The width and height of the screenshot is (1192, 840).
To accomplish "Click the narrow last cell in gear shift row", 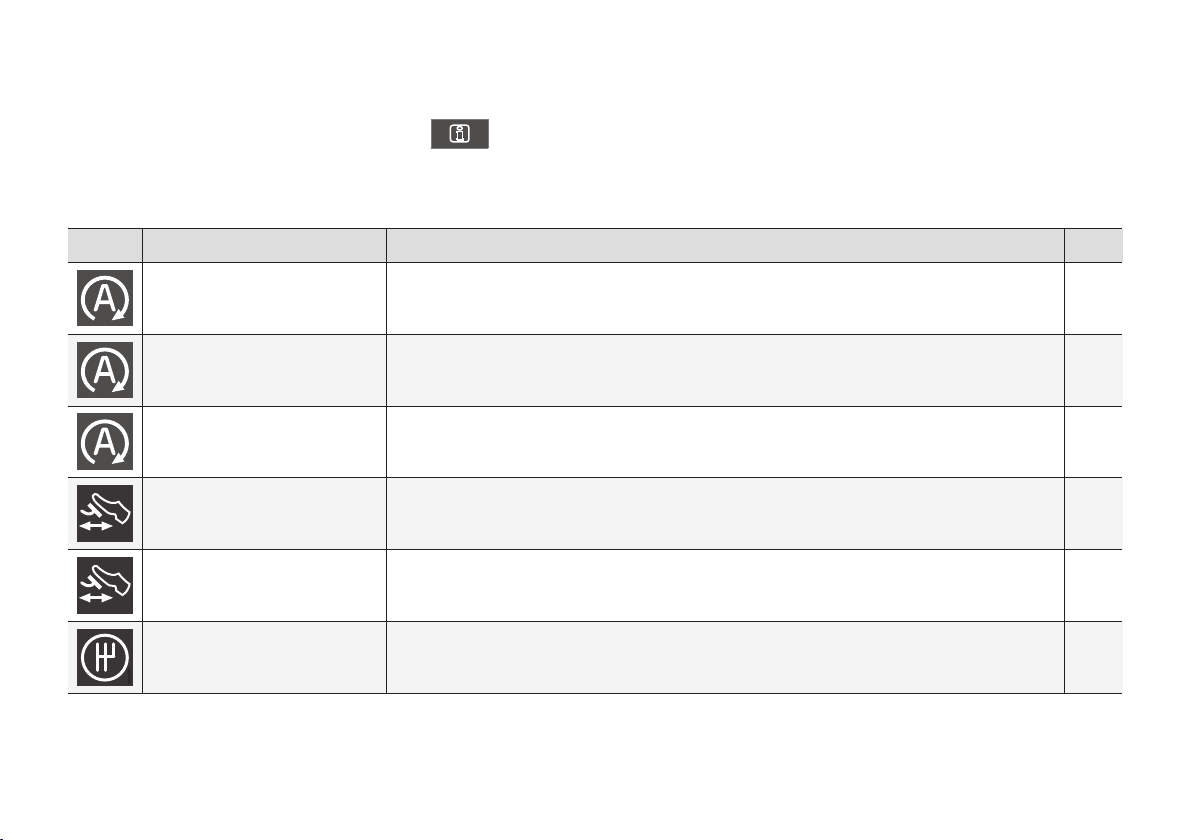I will click(1093, 658).
